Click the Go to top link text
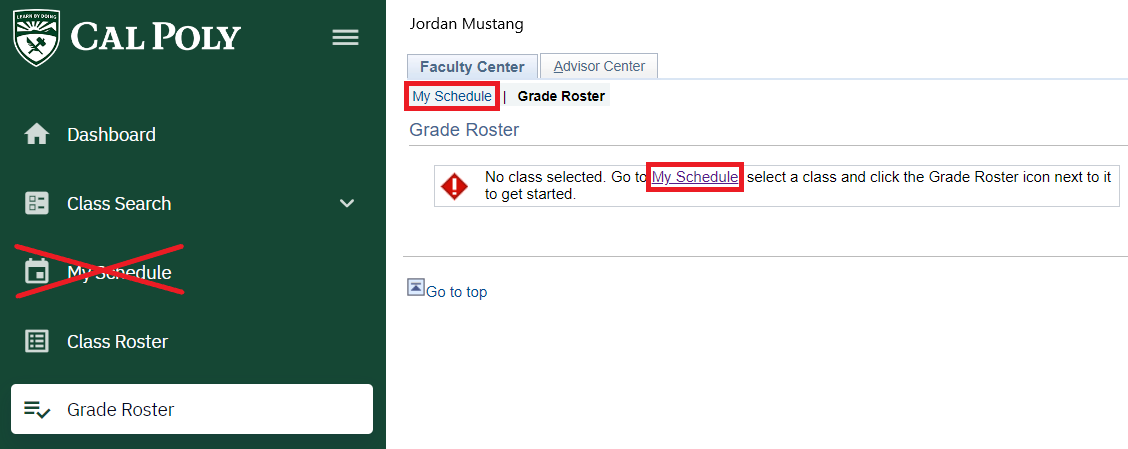1128x449 pixels. (x=457, y=292)
